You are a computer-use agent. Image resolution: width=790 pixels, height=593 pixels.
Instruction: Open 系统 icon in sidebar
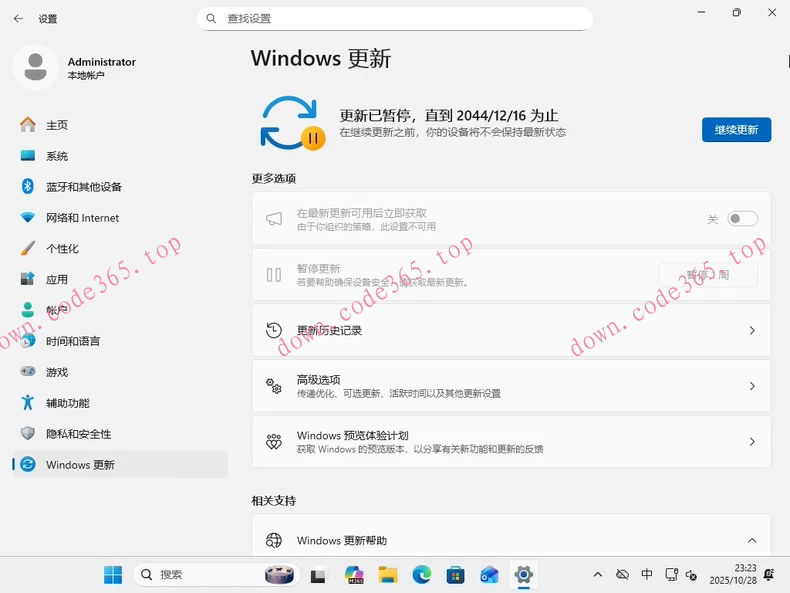pyautogui.click(x=28, y=156)
